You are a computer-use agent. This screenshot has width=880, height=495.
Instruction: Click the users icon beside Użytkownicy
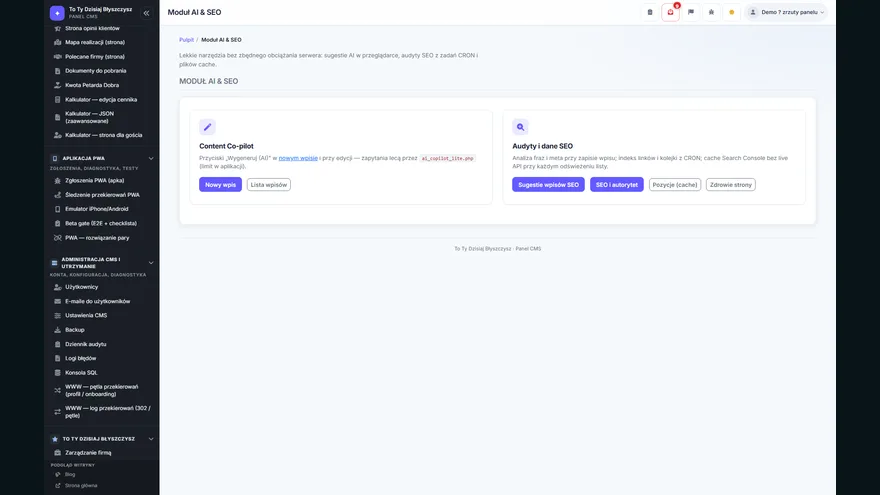point(57,287)
